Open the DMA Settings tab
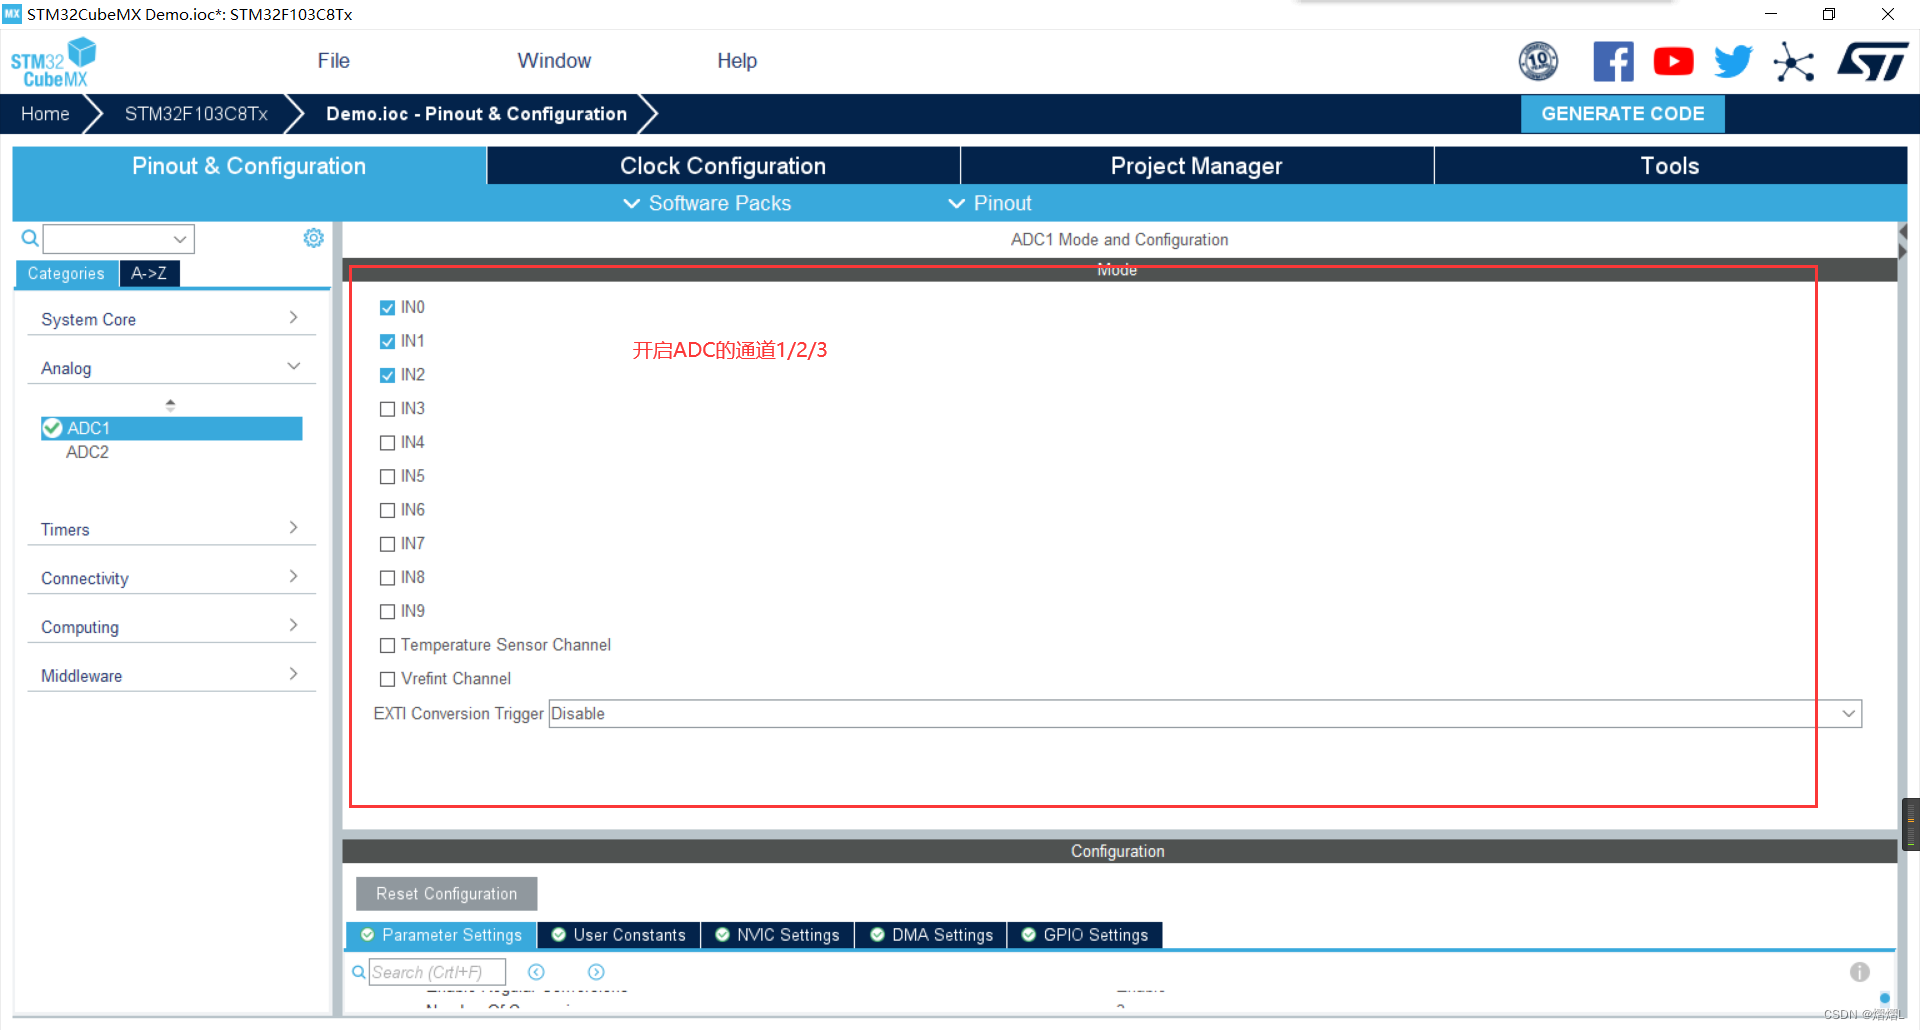The height and width of the screenshot is (1030, 1920). tap(932, 935)
